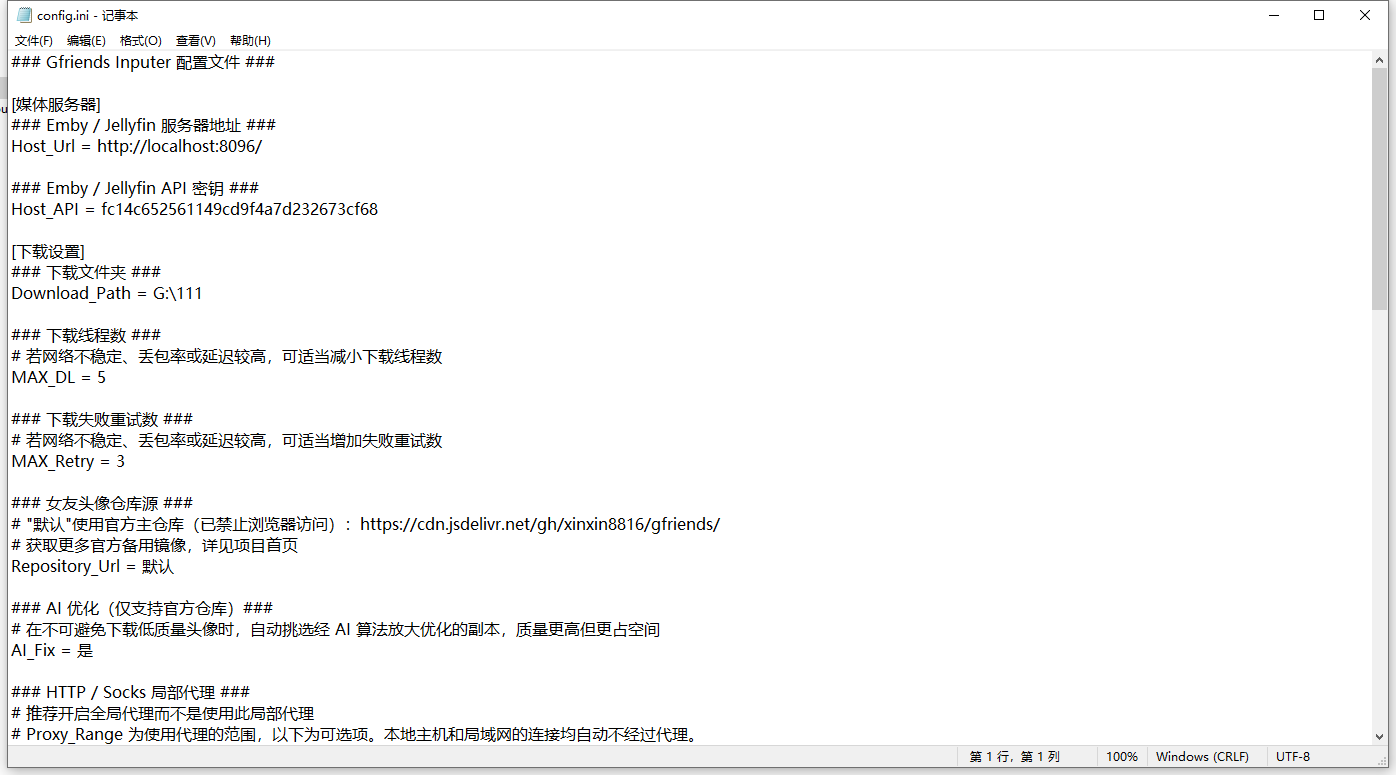This screenshot has height=775, width=1396.
Task: Open the 帮助(H) menu
Action: point(249,40)
